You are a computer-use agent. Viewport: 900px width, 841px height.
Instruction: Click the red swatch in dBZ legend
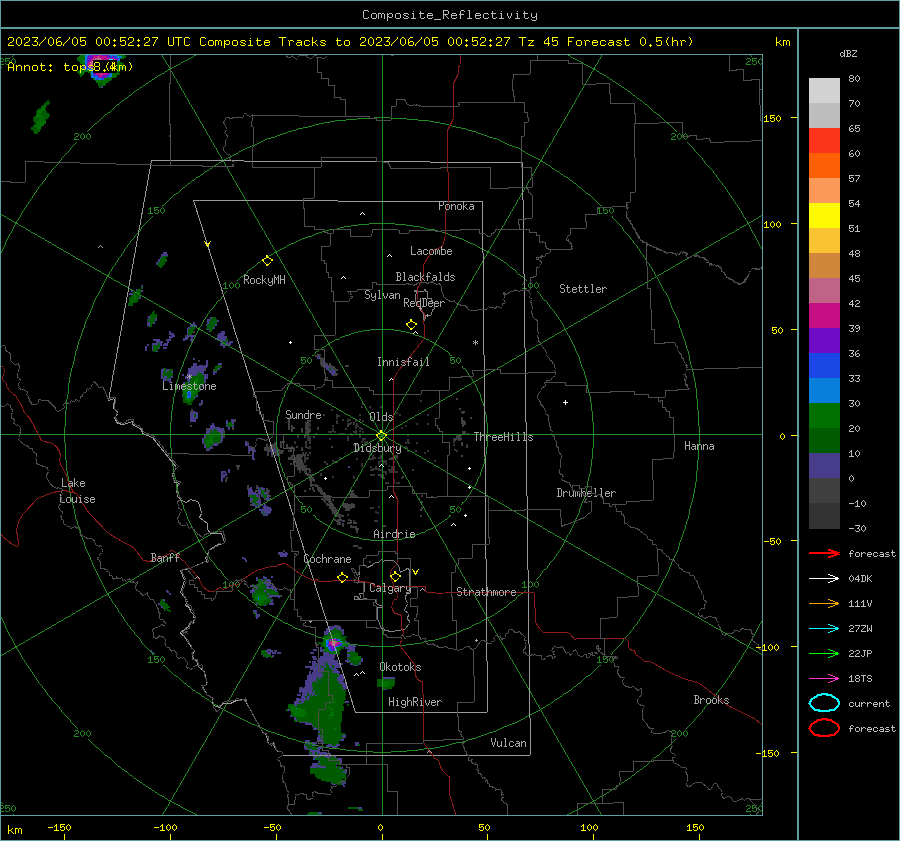pyautogui.click(x=824, y=141)
